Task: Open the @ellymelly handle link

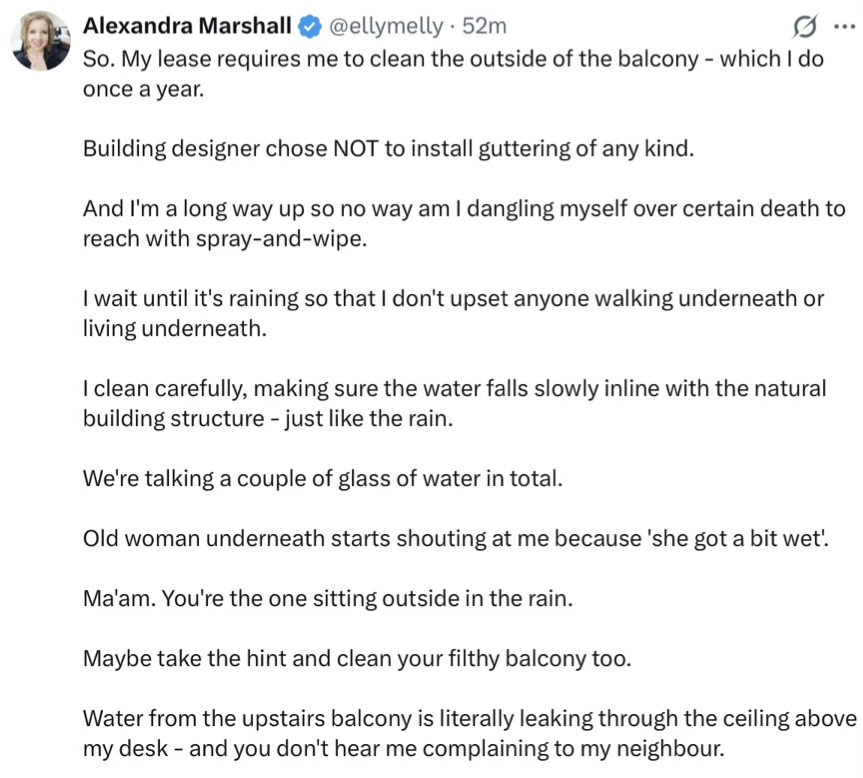Action: tap(380, 26)
